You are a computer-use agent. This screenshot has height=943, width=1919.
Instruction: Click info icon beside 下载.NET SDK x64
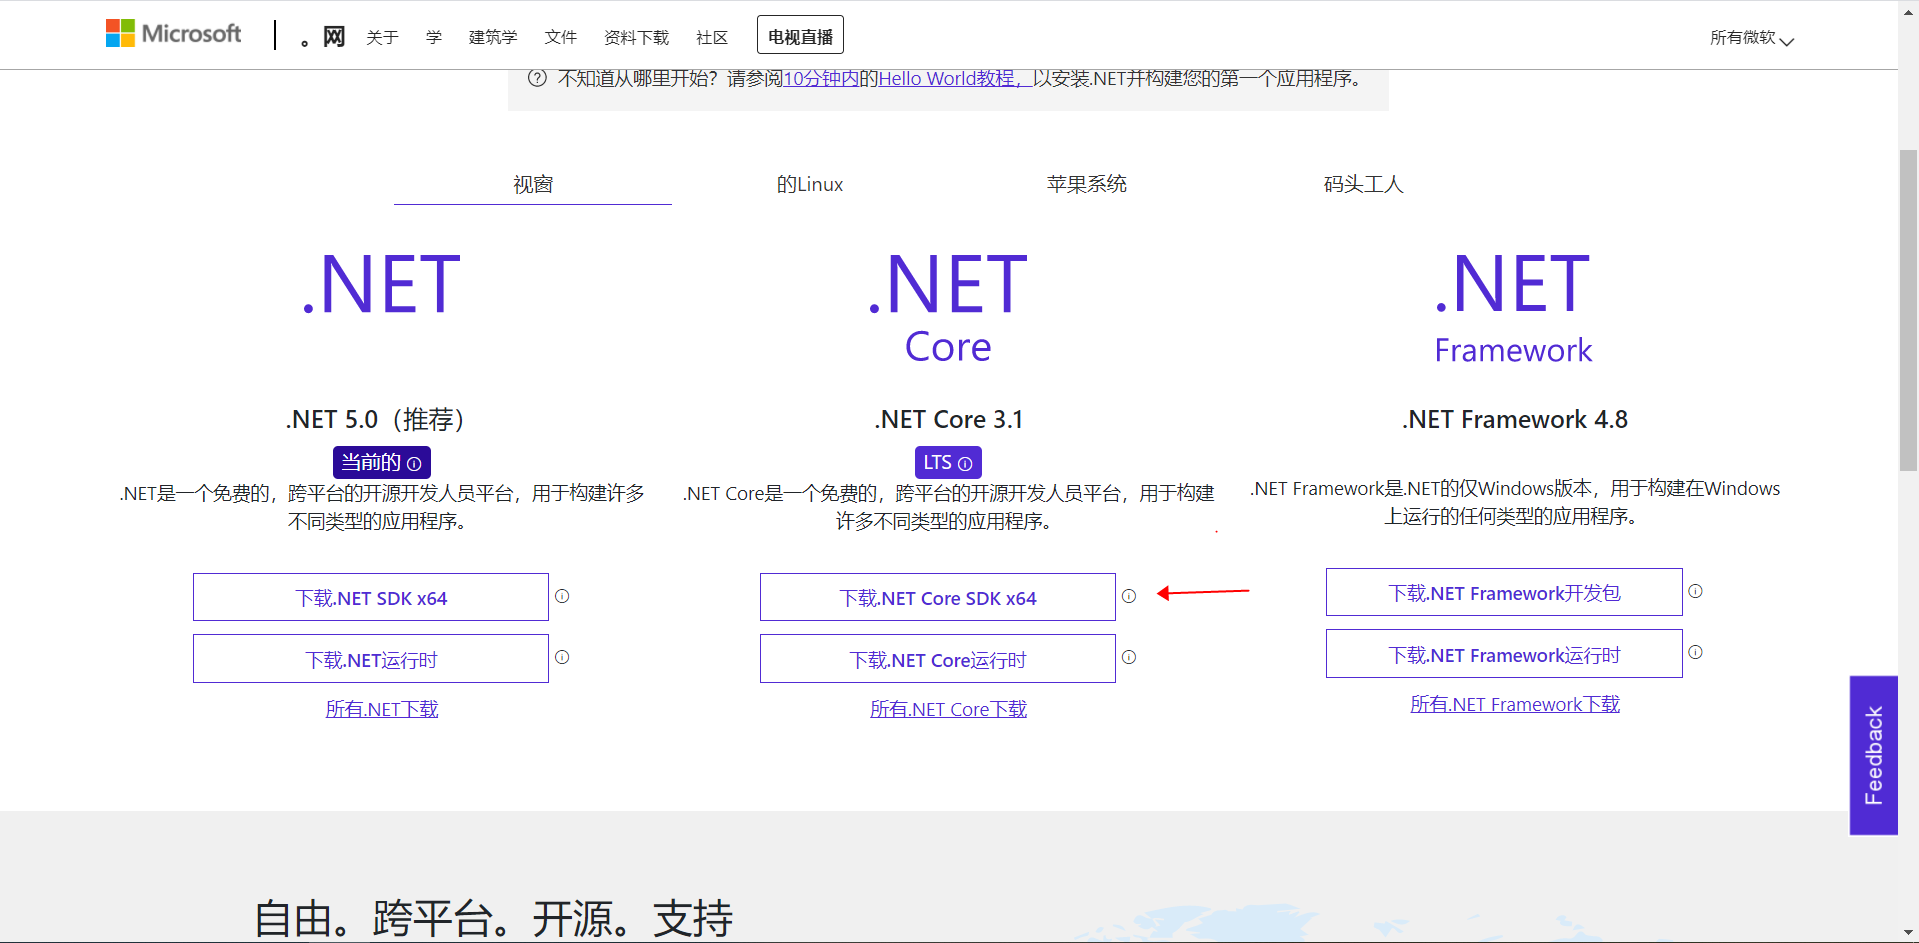click(x=562, y=596)
